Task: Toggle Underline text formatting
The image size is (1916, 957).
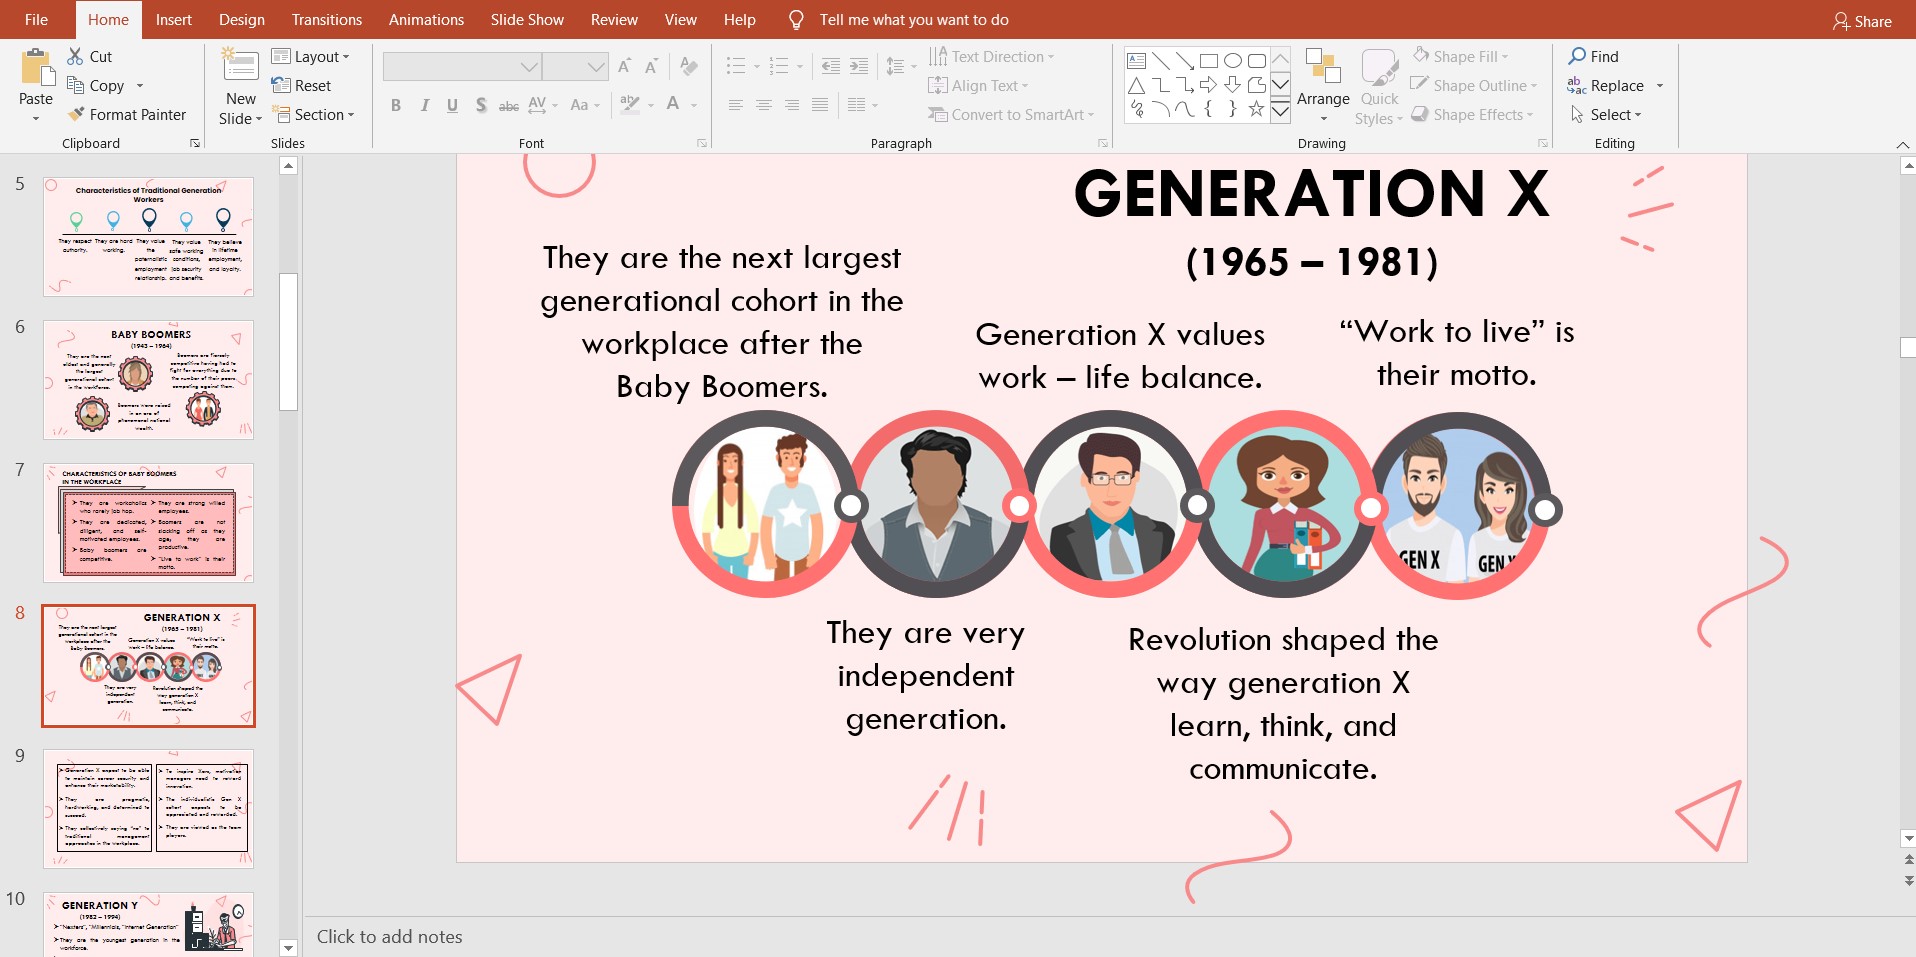Action: [452, 105]
